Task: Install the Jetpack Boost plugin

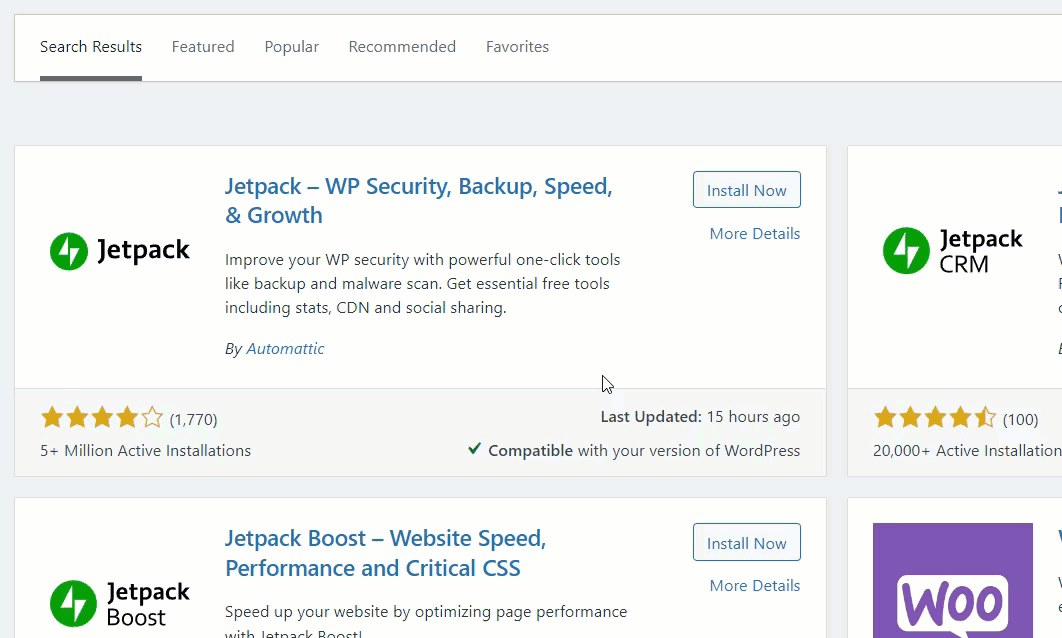Action: click(746, 543)
